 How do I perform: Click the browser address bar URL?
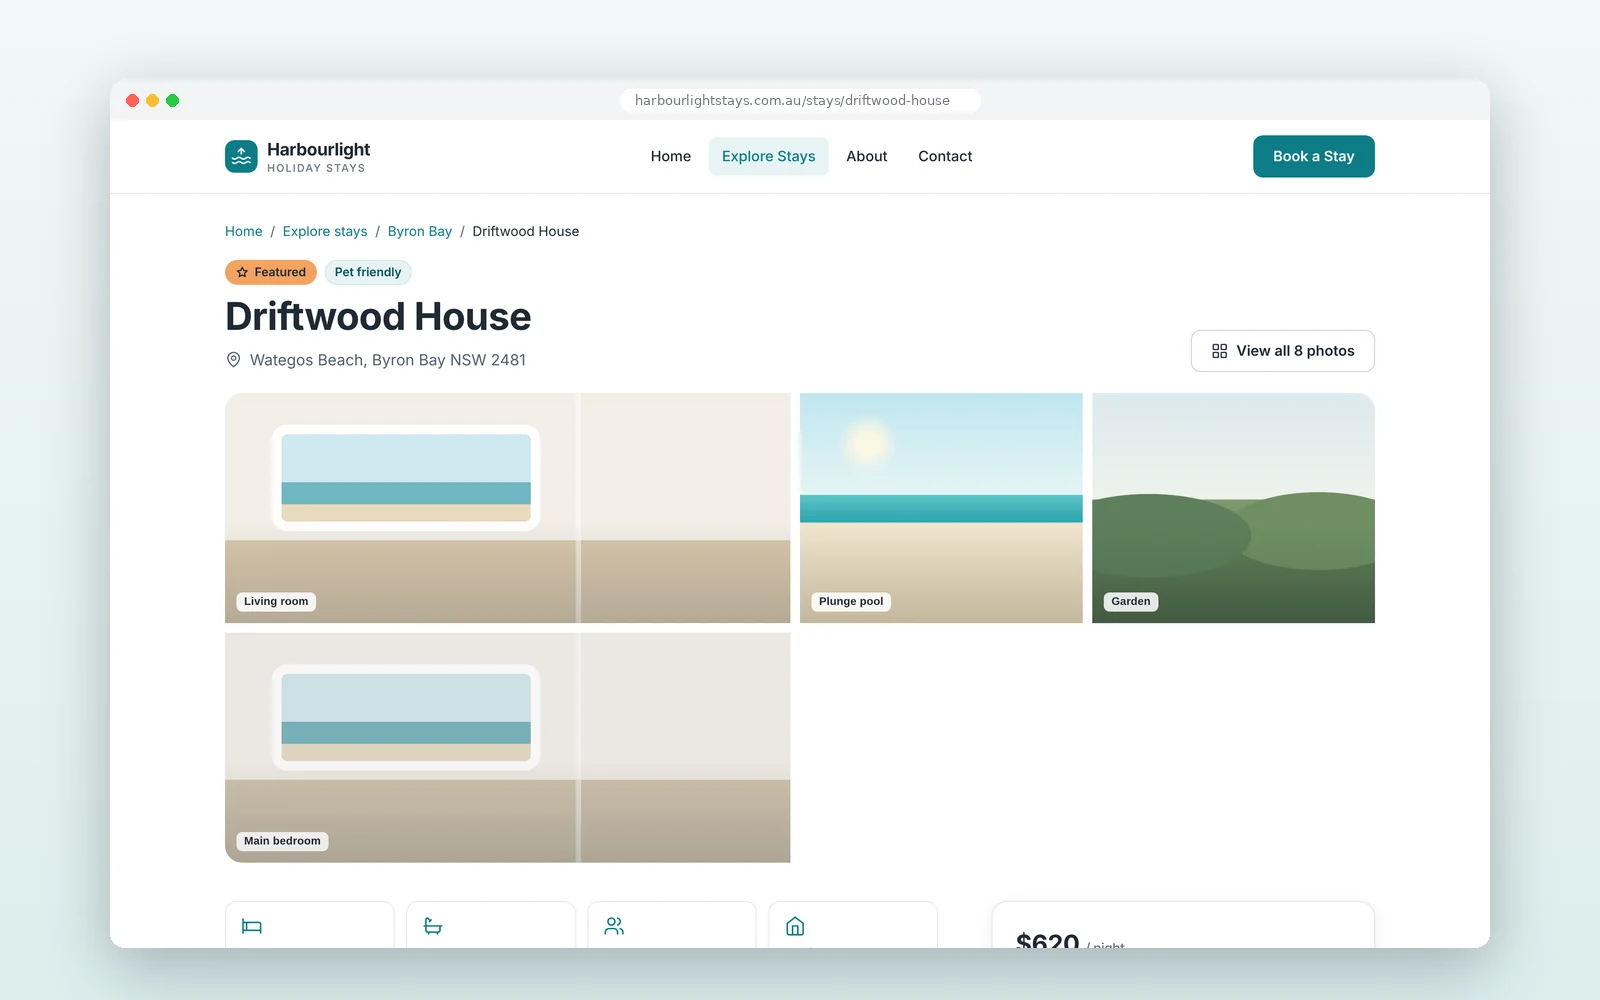tap(800, 100)
